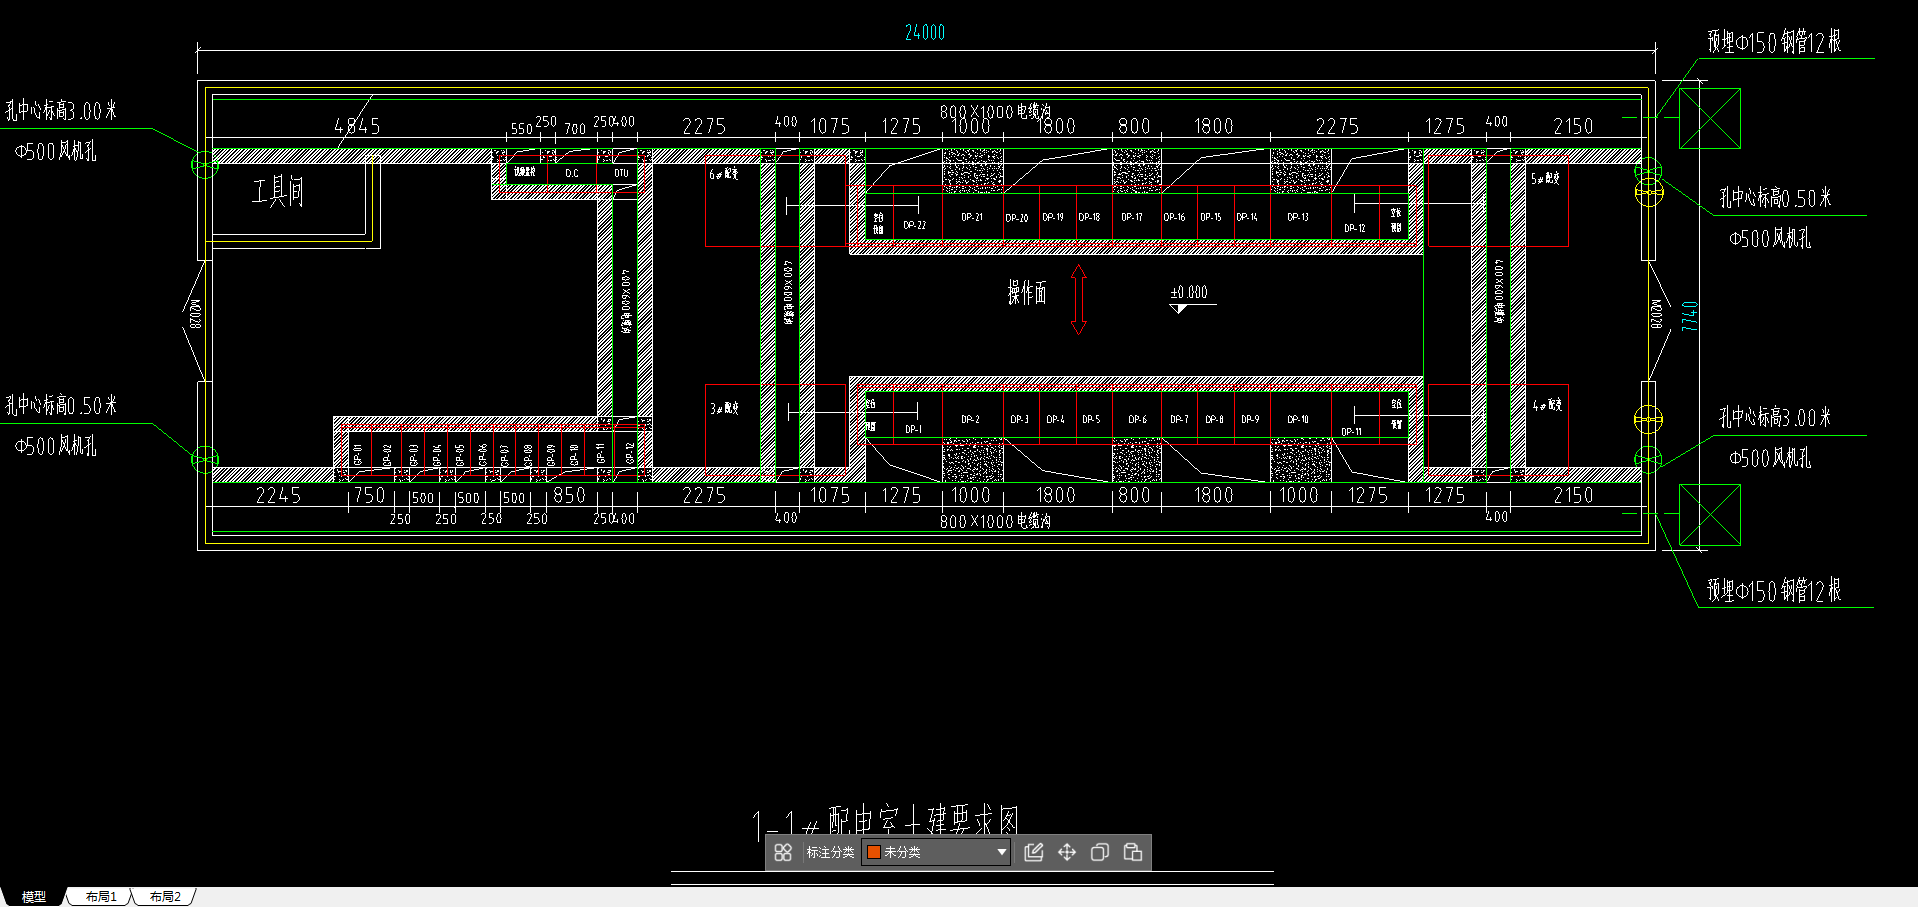Click the 工具间 room label
This screenshot has width=1918, height=907.
[x=277, y=191]
